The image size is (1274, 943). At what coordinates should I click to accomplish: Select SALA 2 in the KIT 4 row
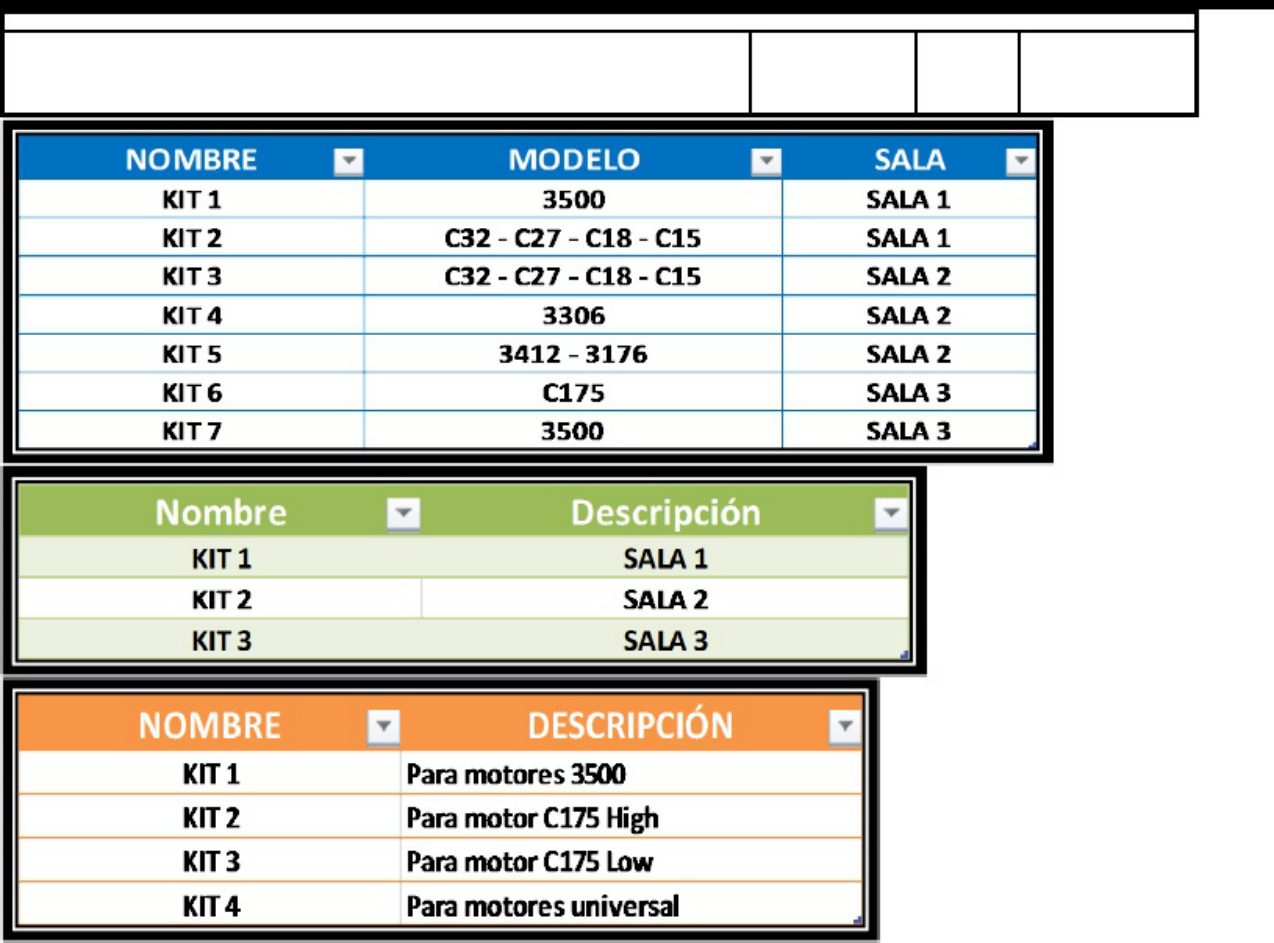[x=909, y=316]
